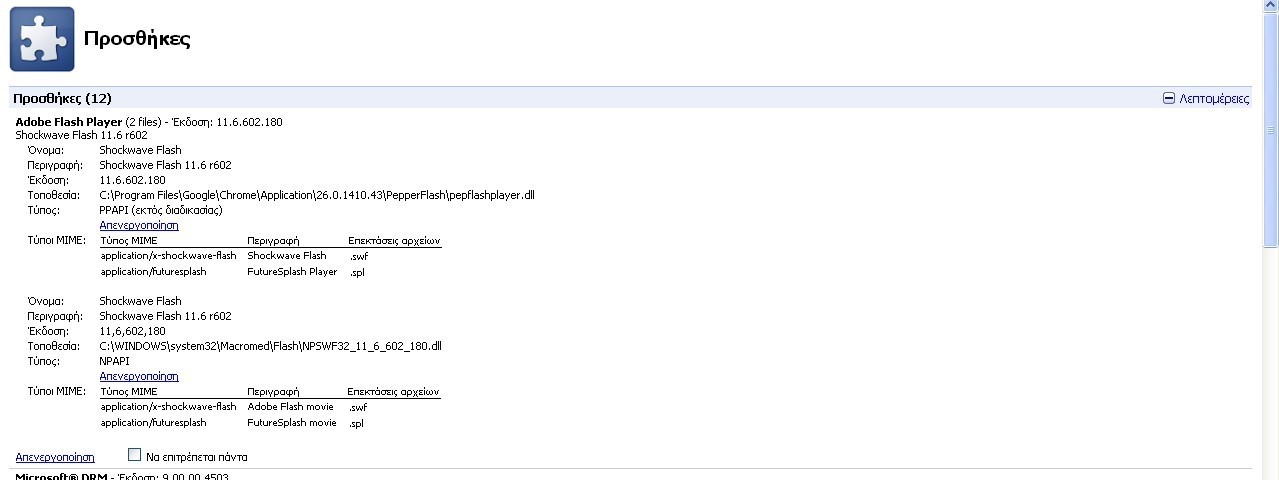The width and height of the screenshot is (1279, 480).
Task: Click .spl extension in FutureSplash Player row
Action: point(357,272)
